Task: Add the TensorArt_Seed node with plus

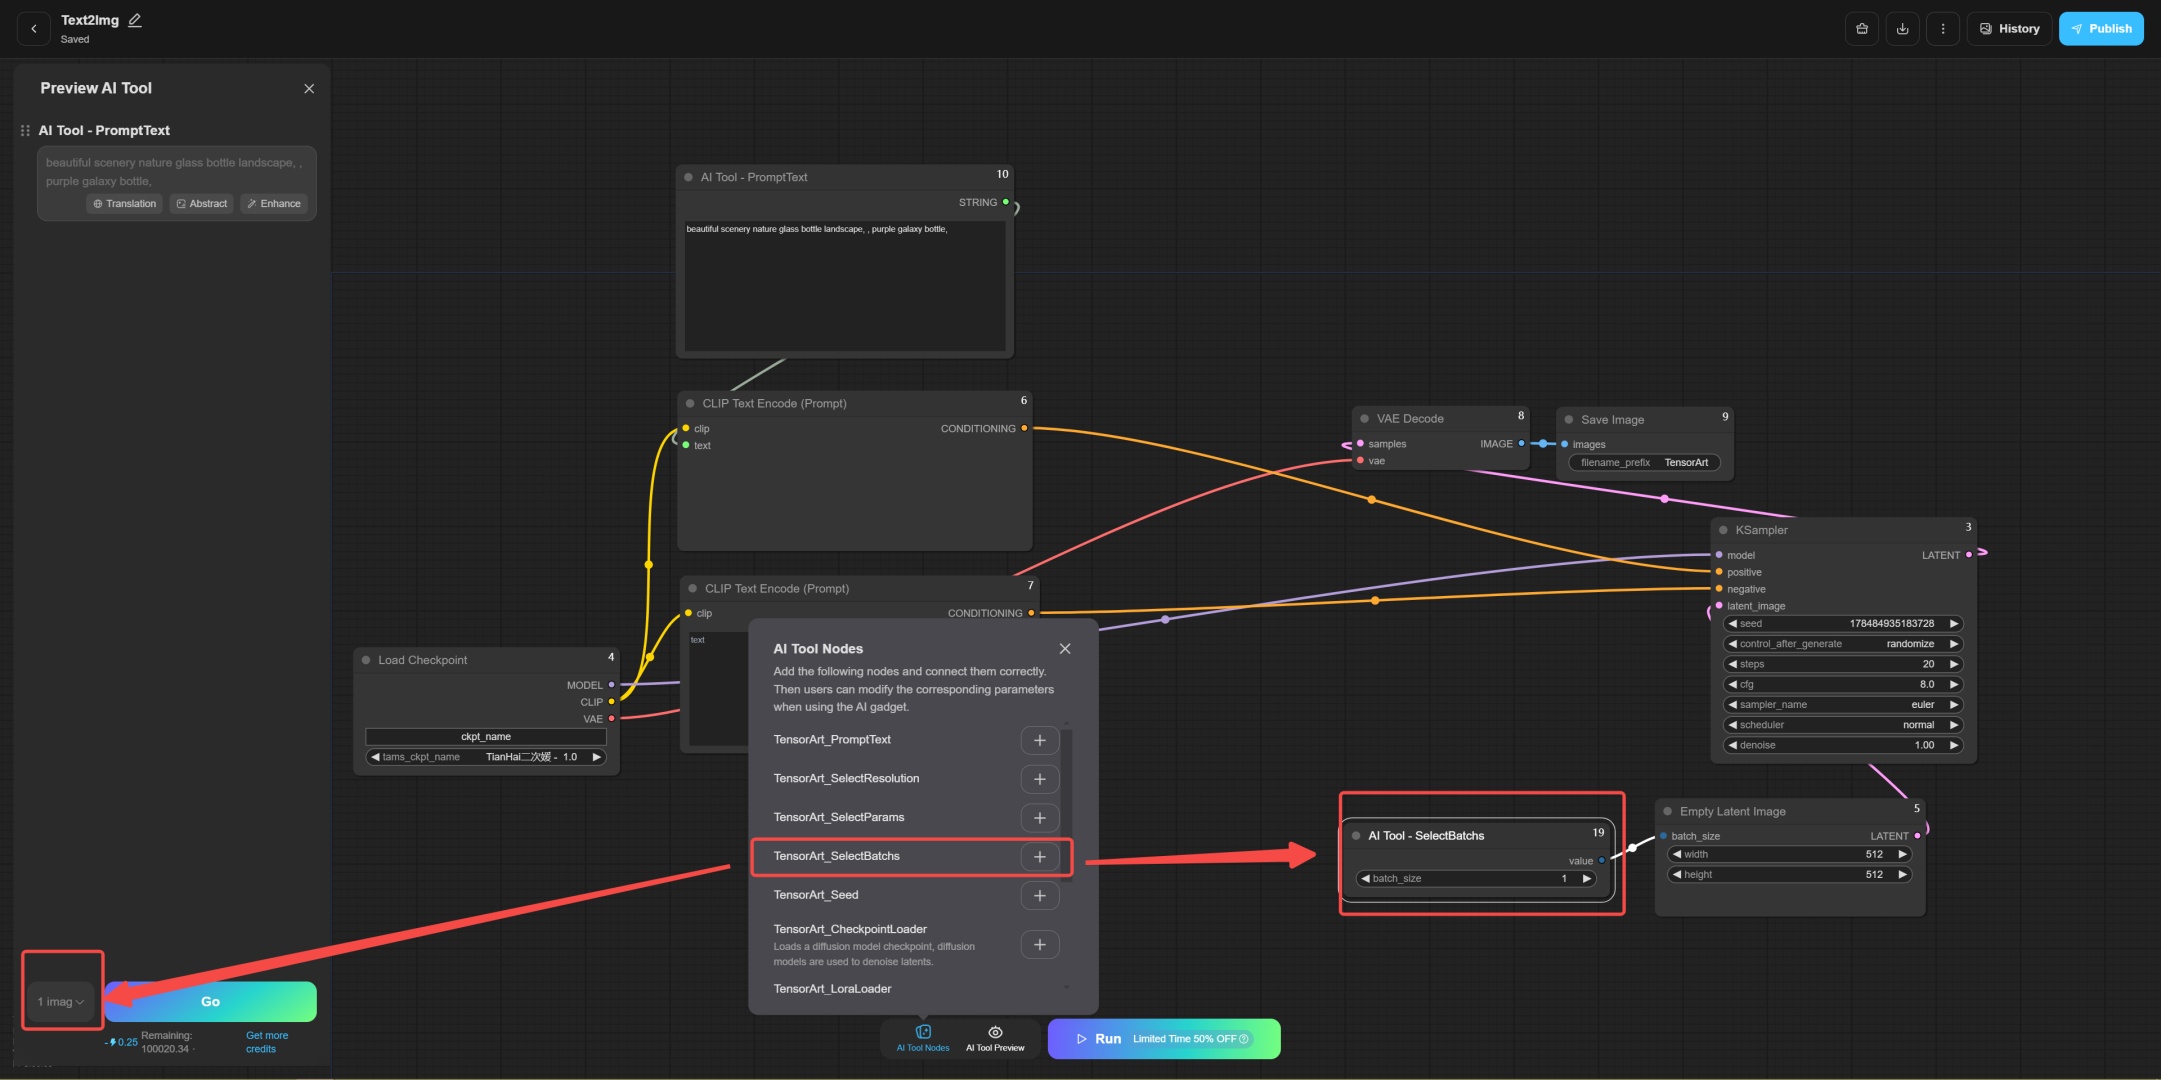Action: pyautogui.click(x=1039, y=895)
